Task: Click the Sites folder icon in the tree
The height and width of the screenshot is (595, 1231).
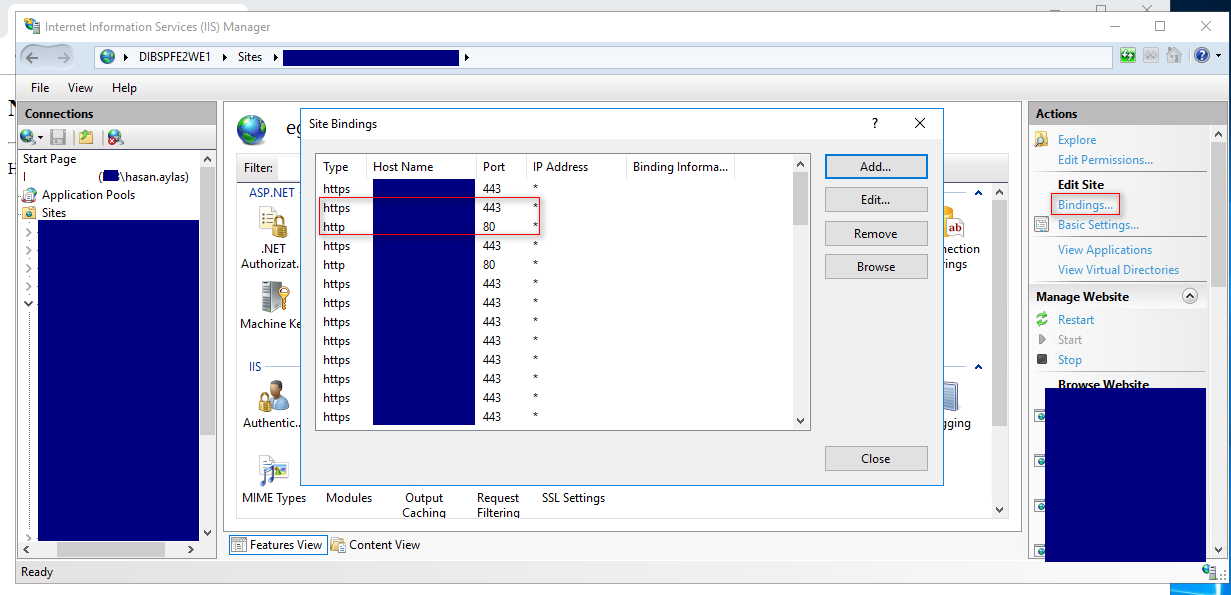Action: coord(29,213)
